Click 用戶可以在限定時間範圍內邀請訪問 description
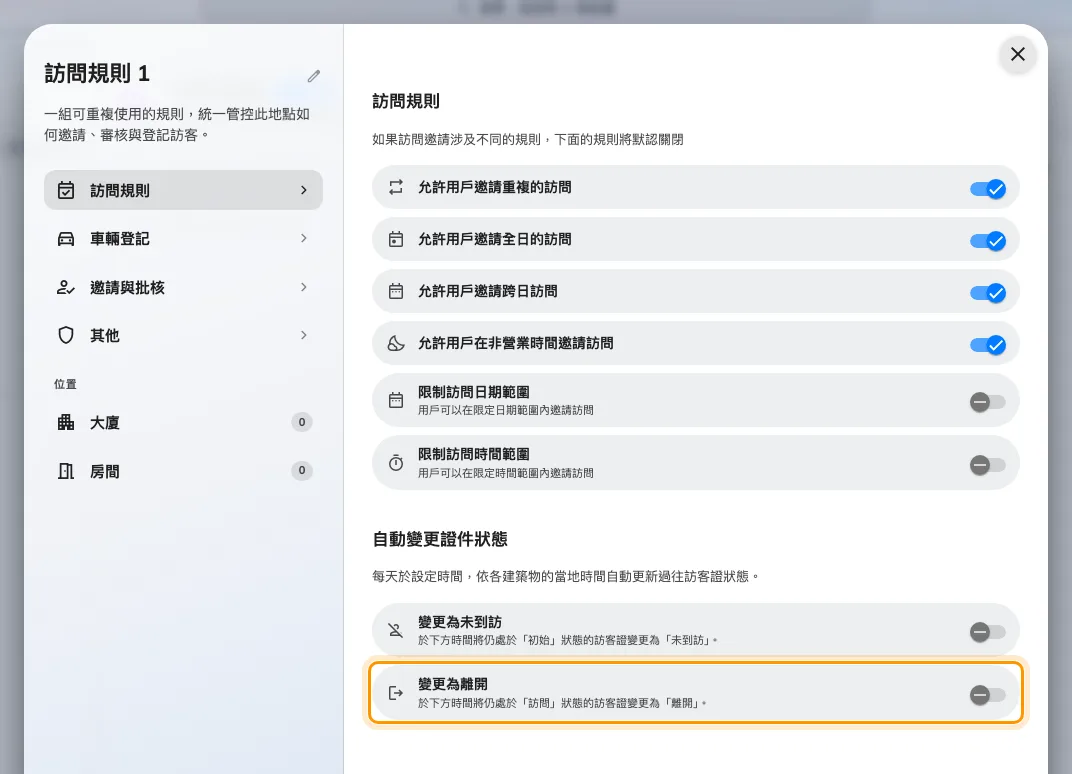 point(505,473)
